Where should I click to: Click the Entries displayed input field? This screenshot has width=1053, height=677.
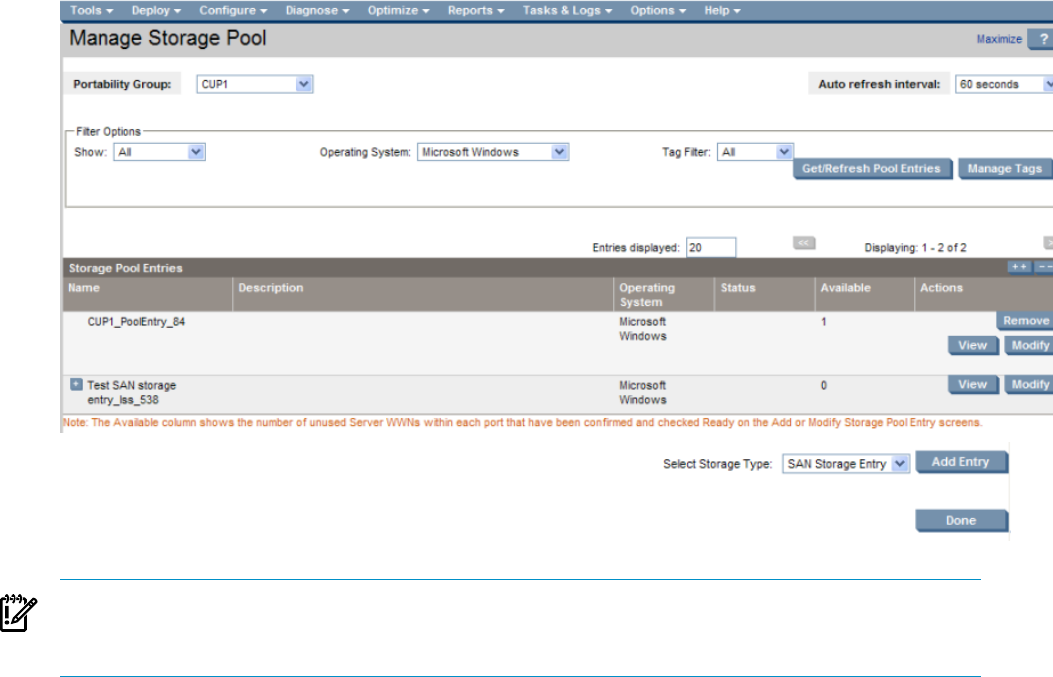711,247
